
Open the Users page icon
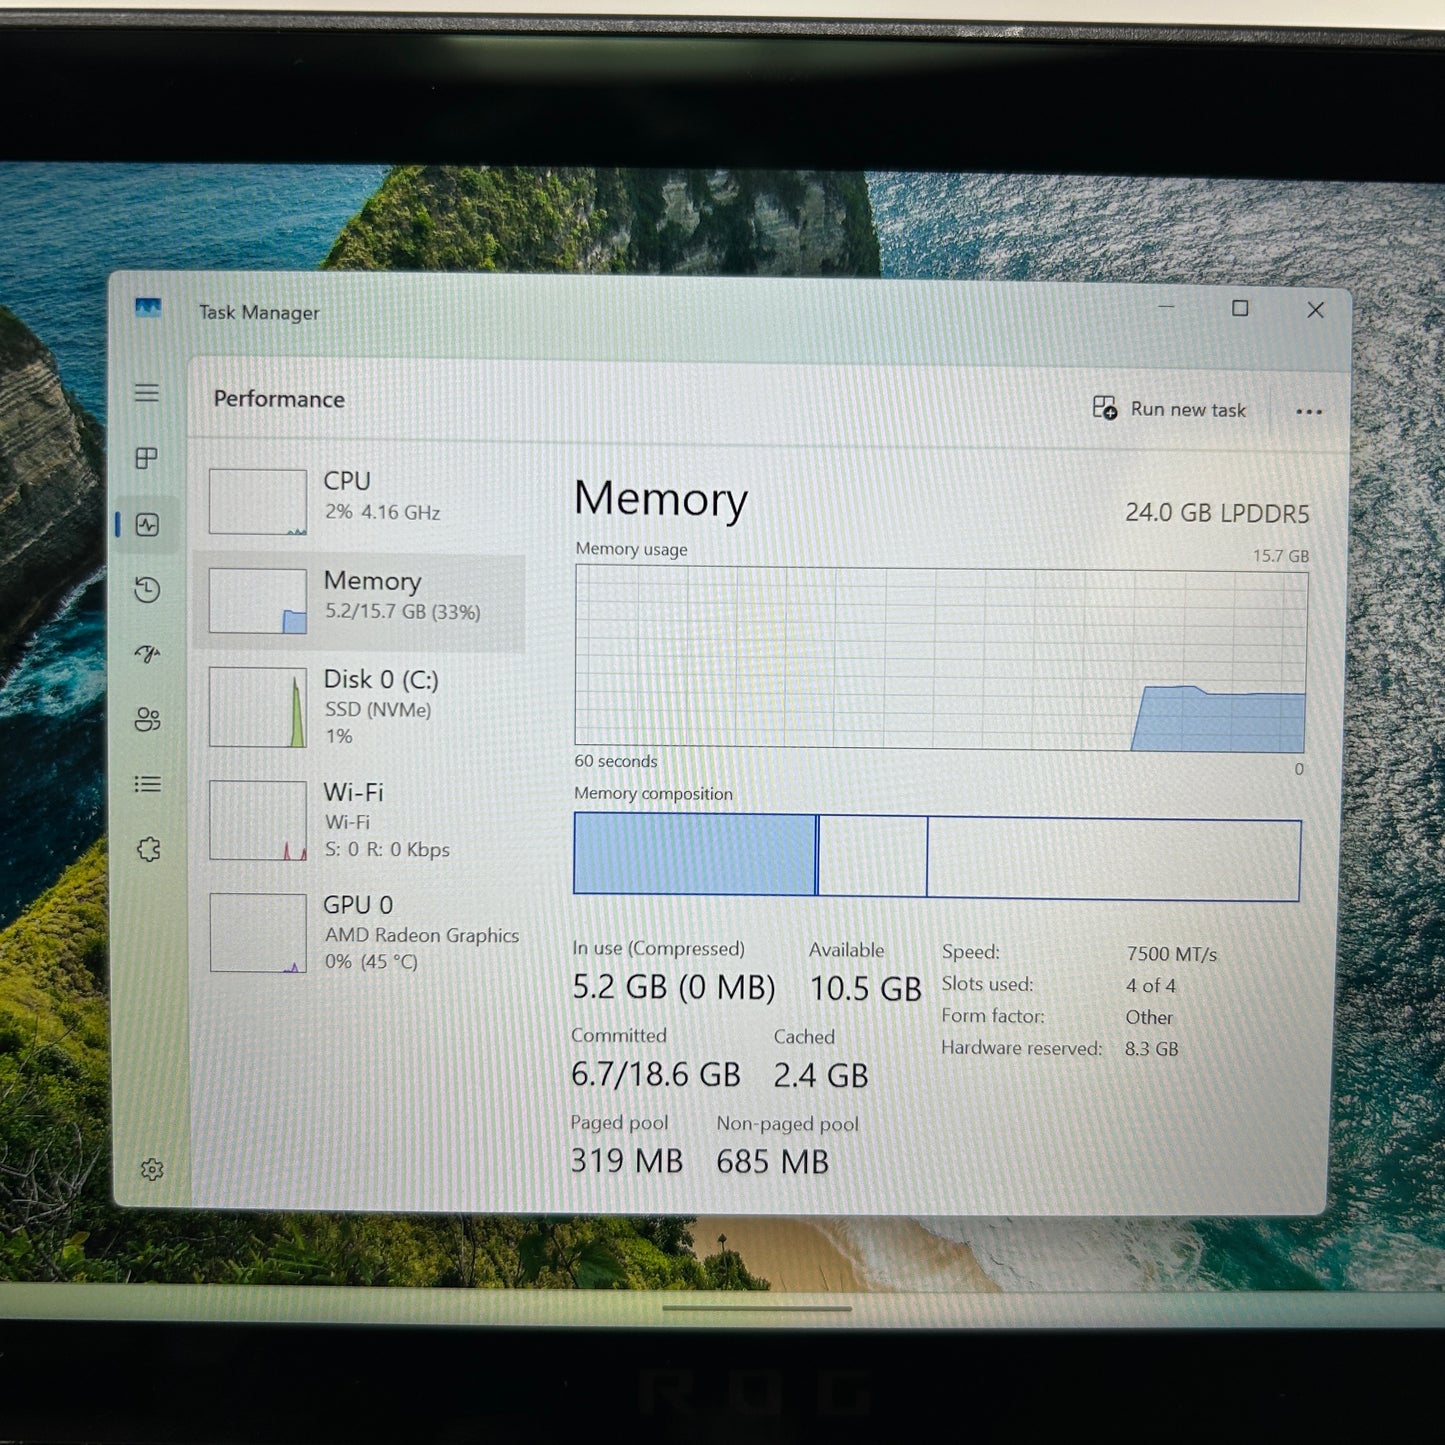coord(147,719)
